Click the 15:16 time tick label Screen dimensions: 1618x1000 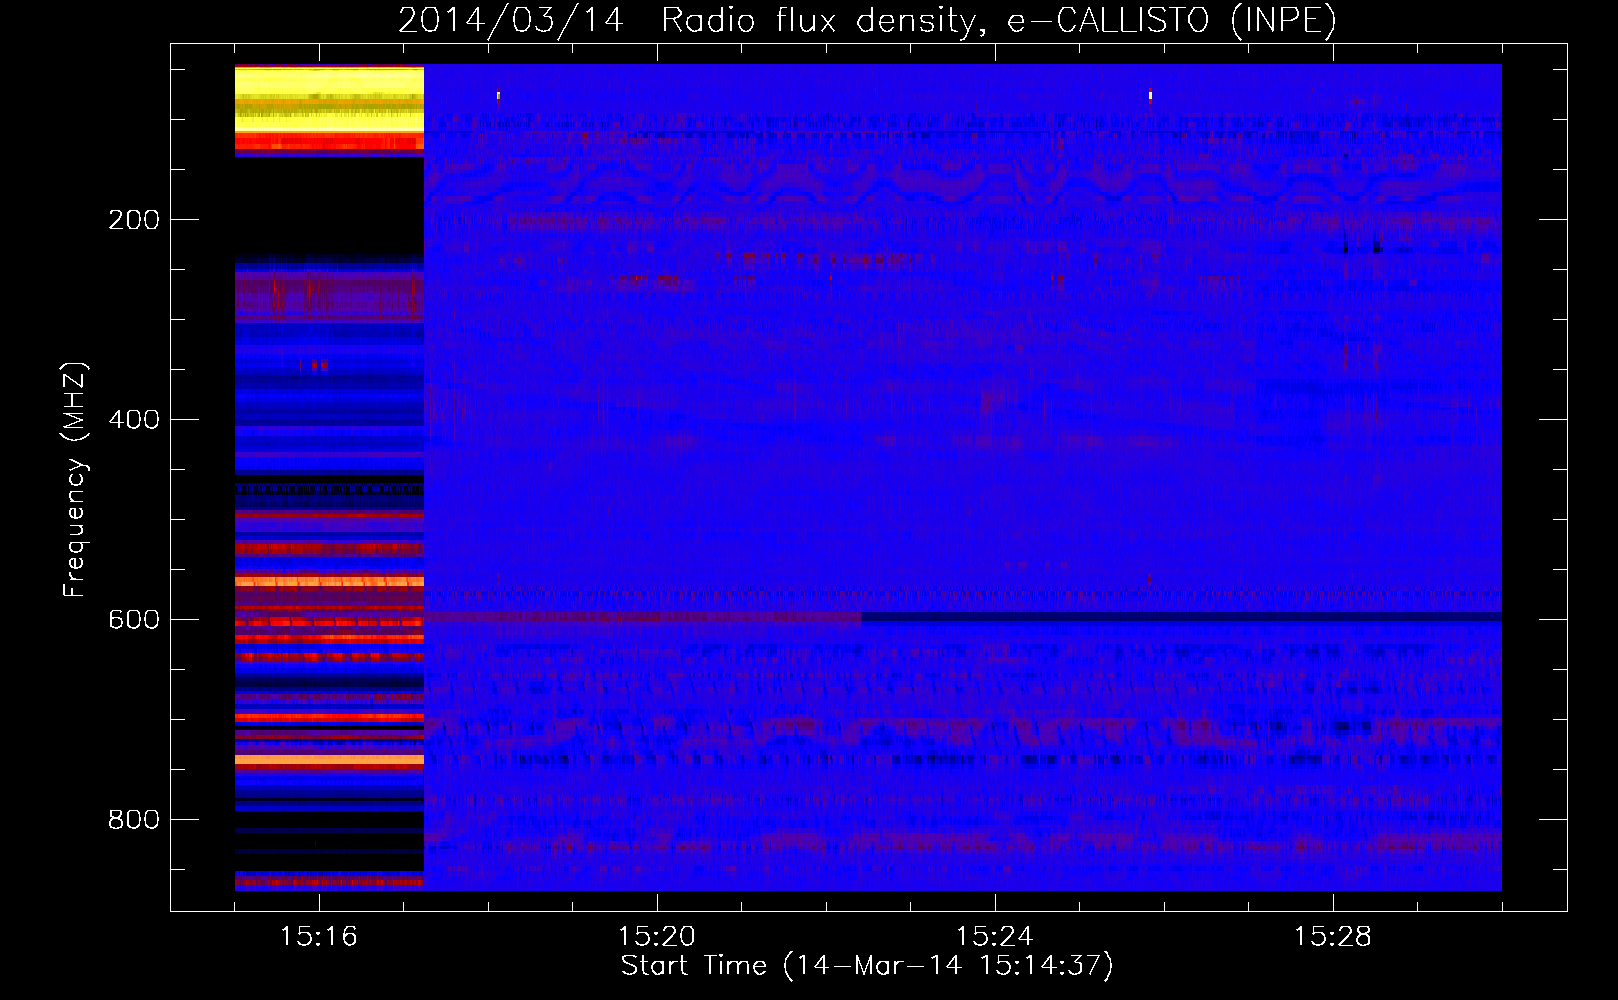pos(318,937)
